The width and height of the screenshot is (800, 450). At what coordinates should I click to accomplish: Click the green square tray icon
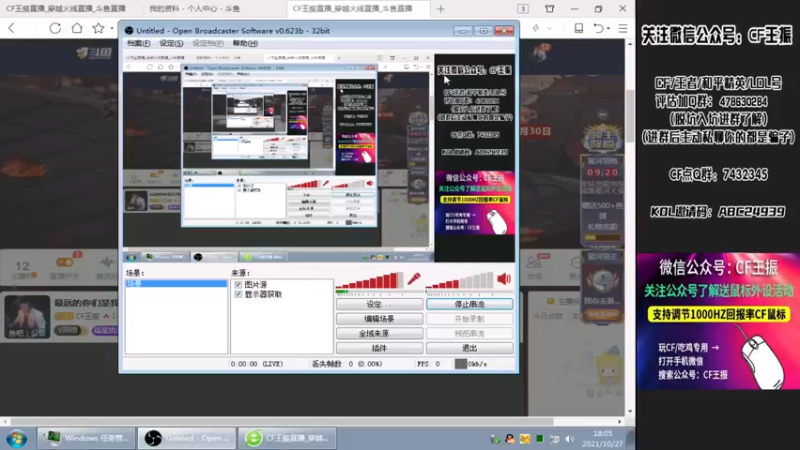(539, 438)
